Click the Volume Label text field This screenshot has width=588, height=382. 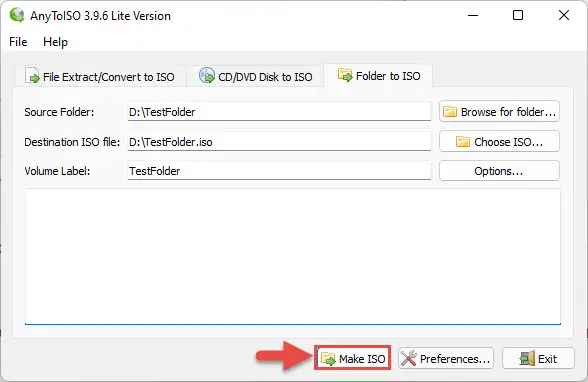279,171
